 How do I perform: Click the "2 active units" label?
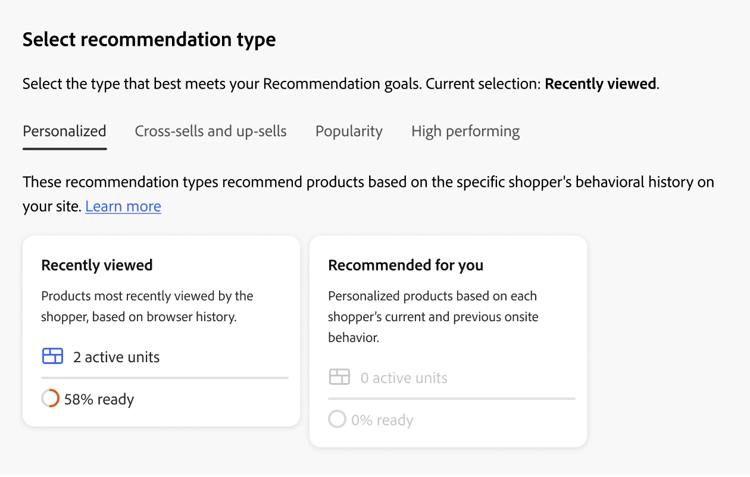click(116, 357)
